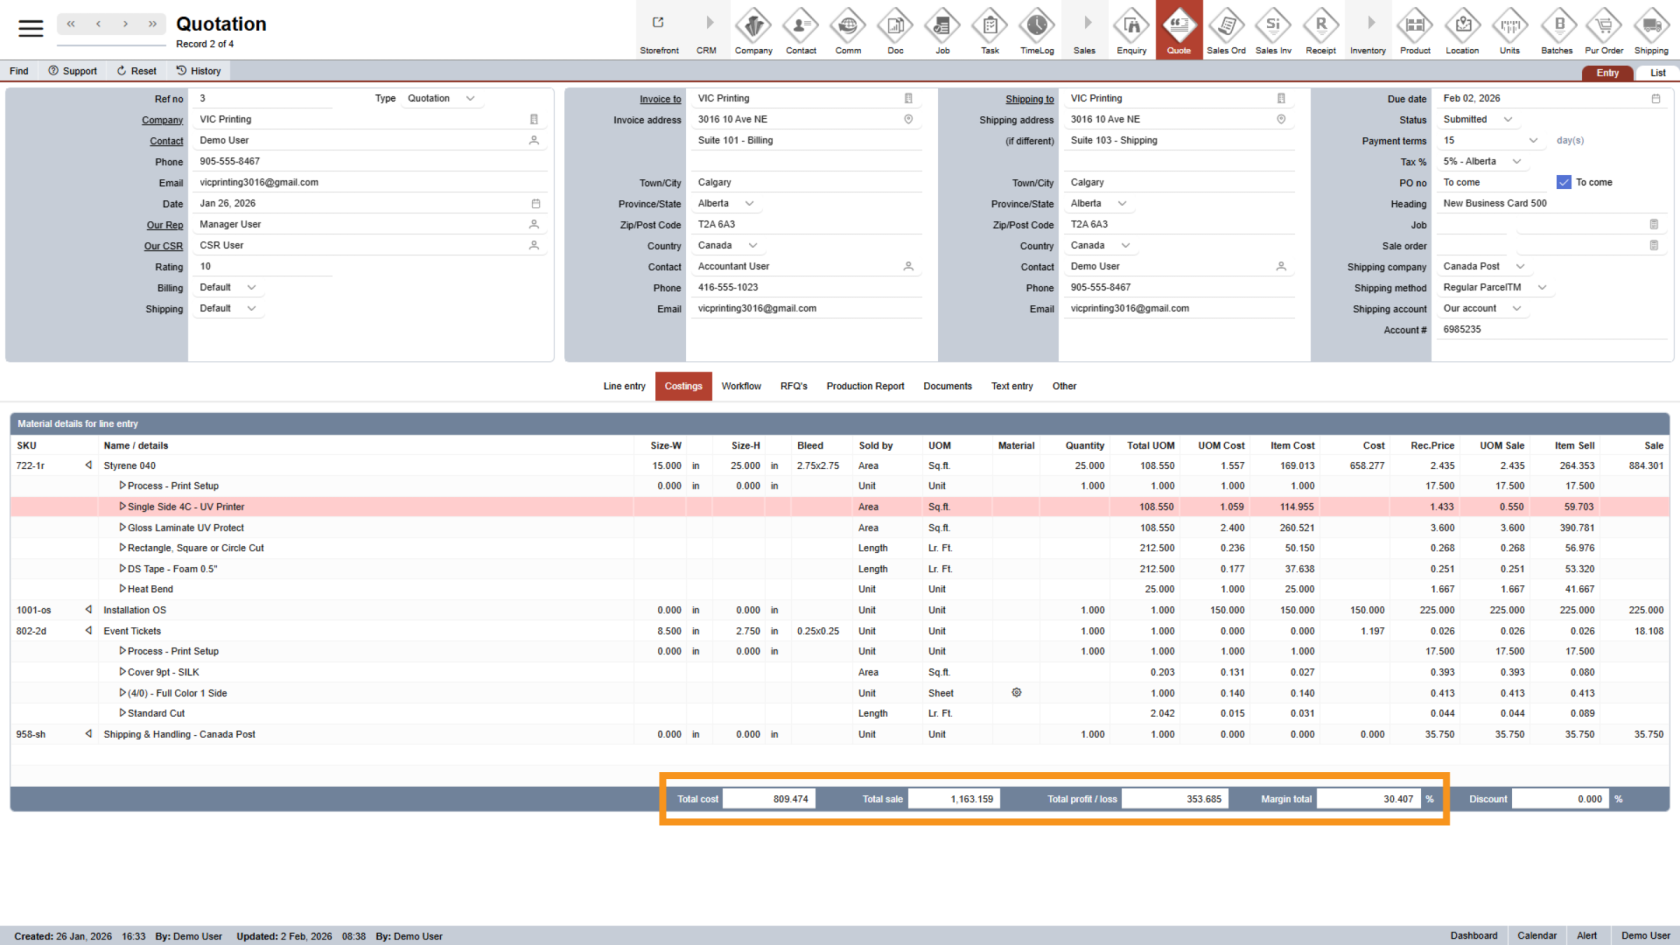Open the calendar picker for Due date
Viewport: 1680px width, 945px height.
(1656, 99)
